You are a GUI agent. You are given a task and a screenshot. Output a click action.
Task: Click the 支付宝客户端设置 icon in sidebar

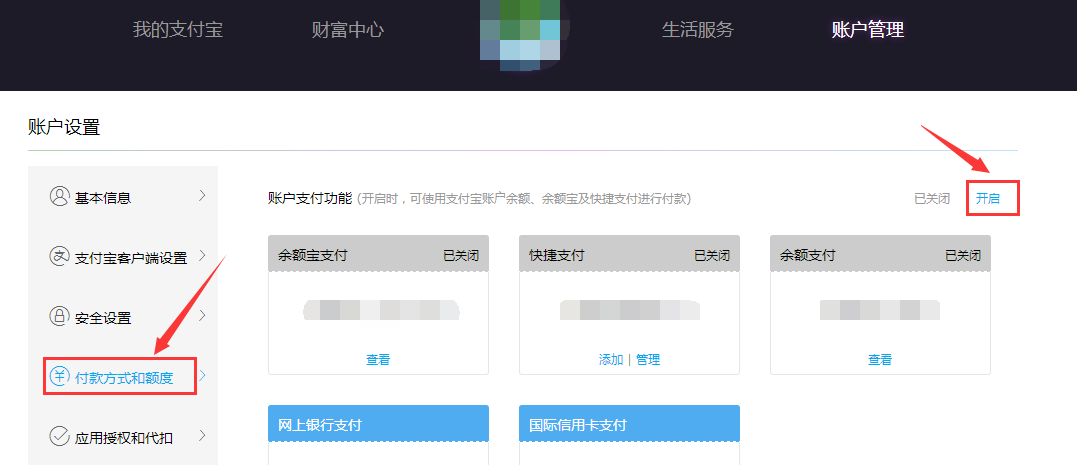pos(60,257)
